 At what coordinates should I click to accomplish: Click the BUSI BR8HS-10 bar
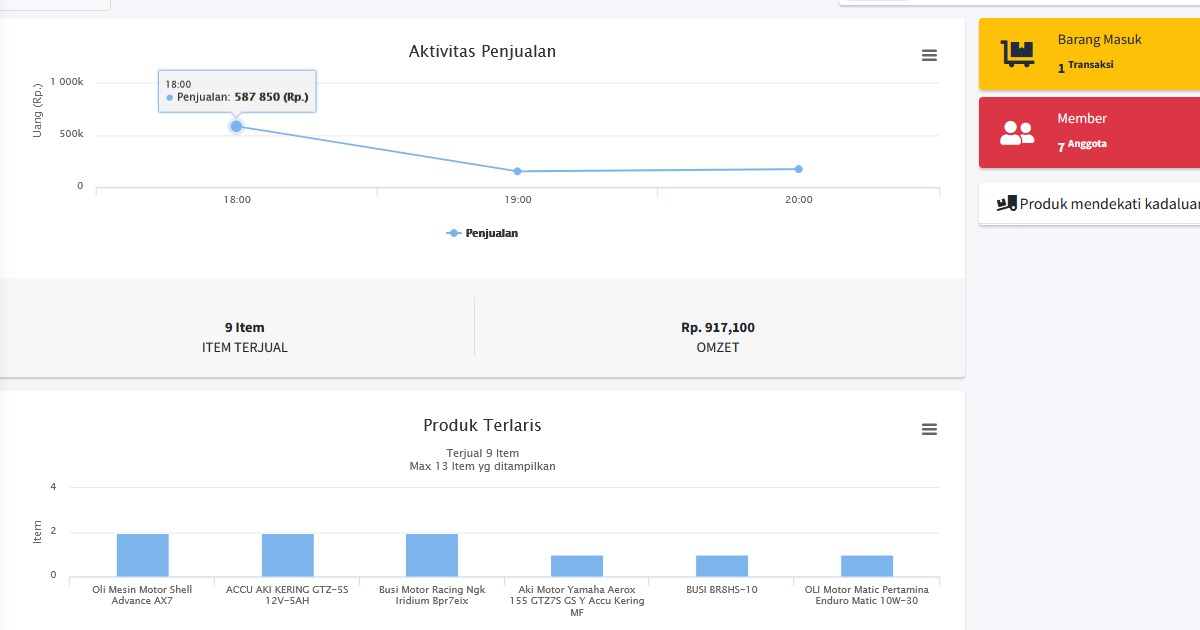722,566
